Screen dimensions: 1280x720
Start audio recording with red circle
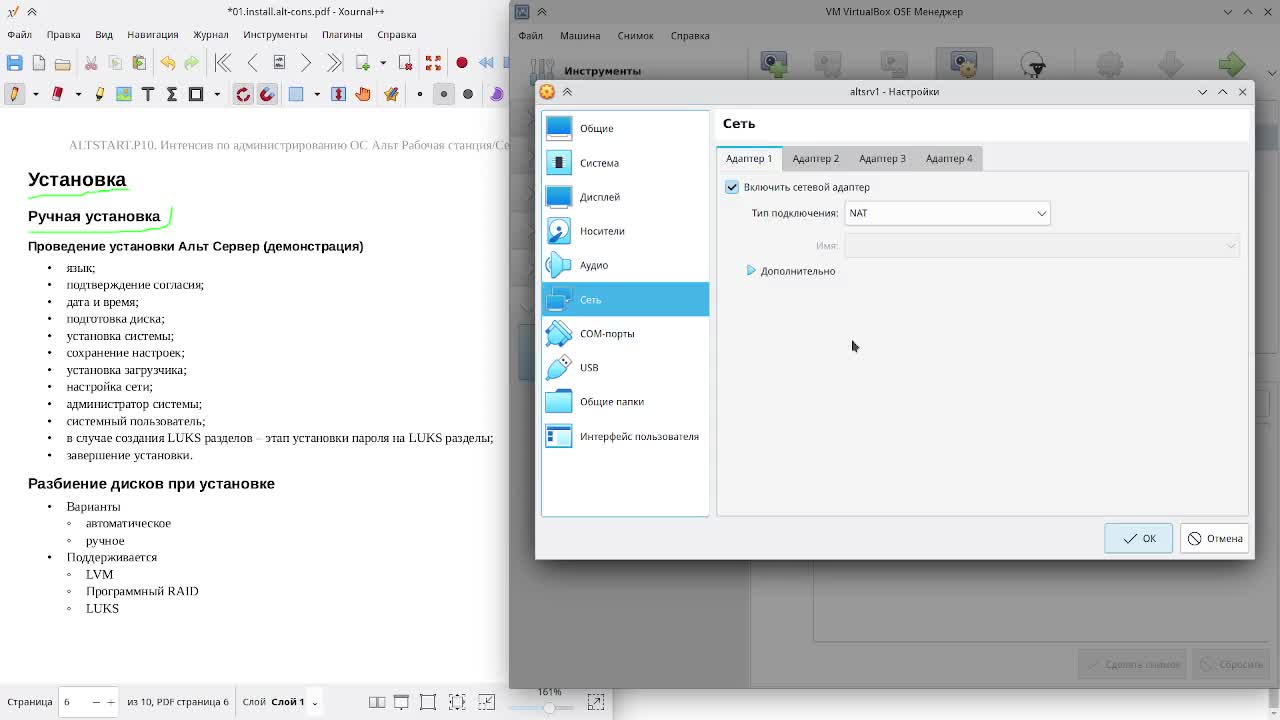461,63
